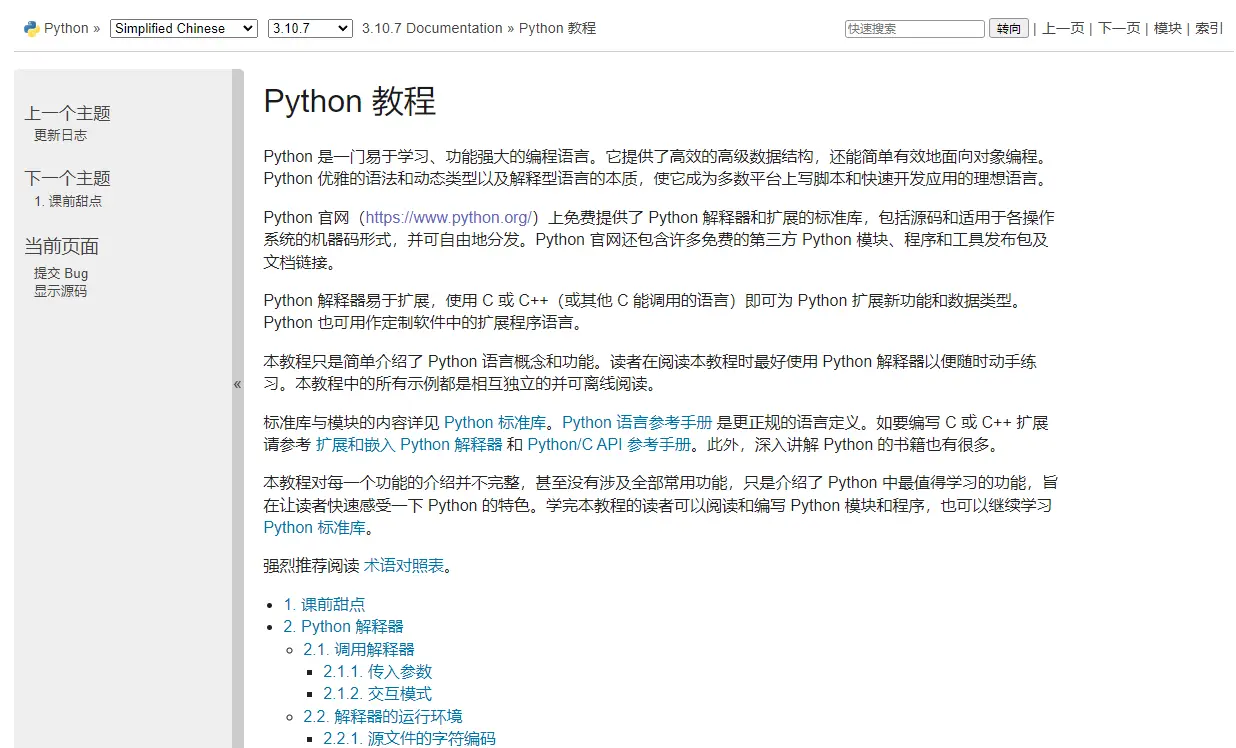Click 提交 Bug in sidebar

pyautogui.click(x=61, y=273)
